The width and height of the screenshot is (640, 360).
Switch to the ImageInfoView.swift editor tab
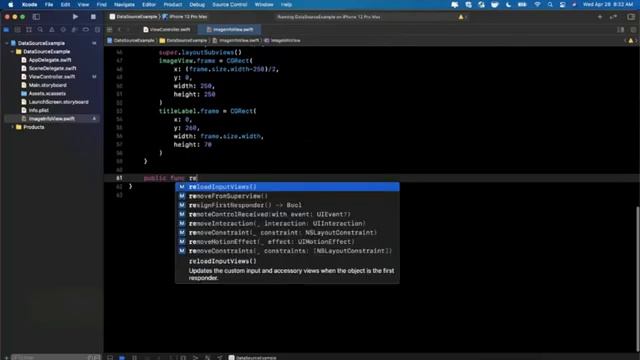click(x=230, y=29)
